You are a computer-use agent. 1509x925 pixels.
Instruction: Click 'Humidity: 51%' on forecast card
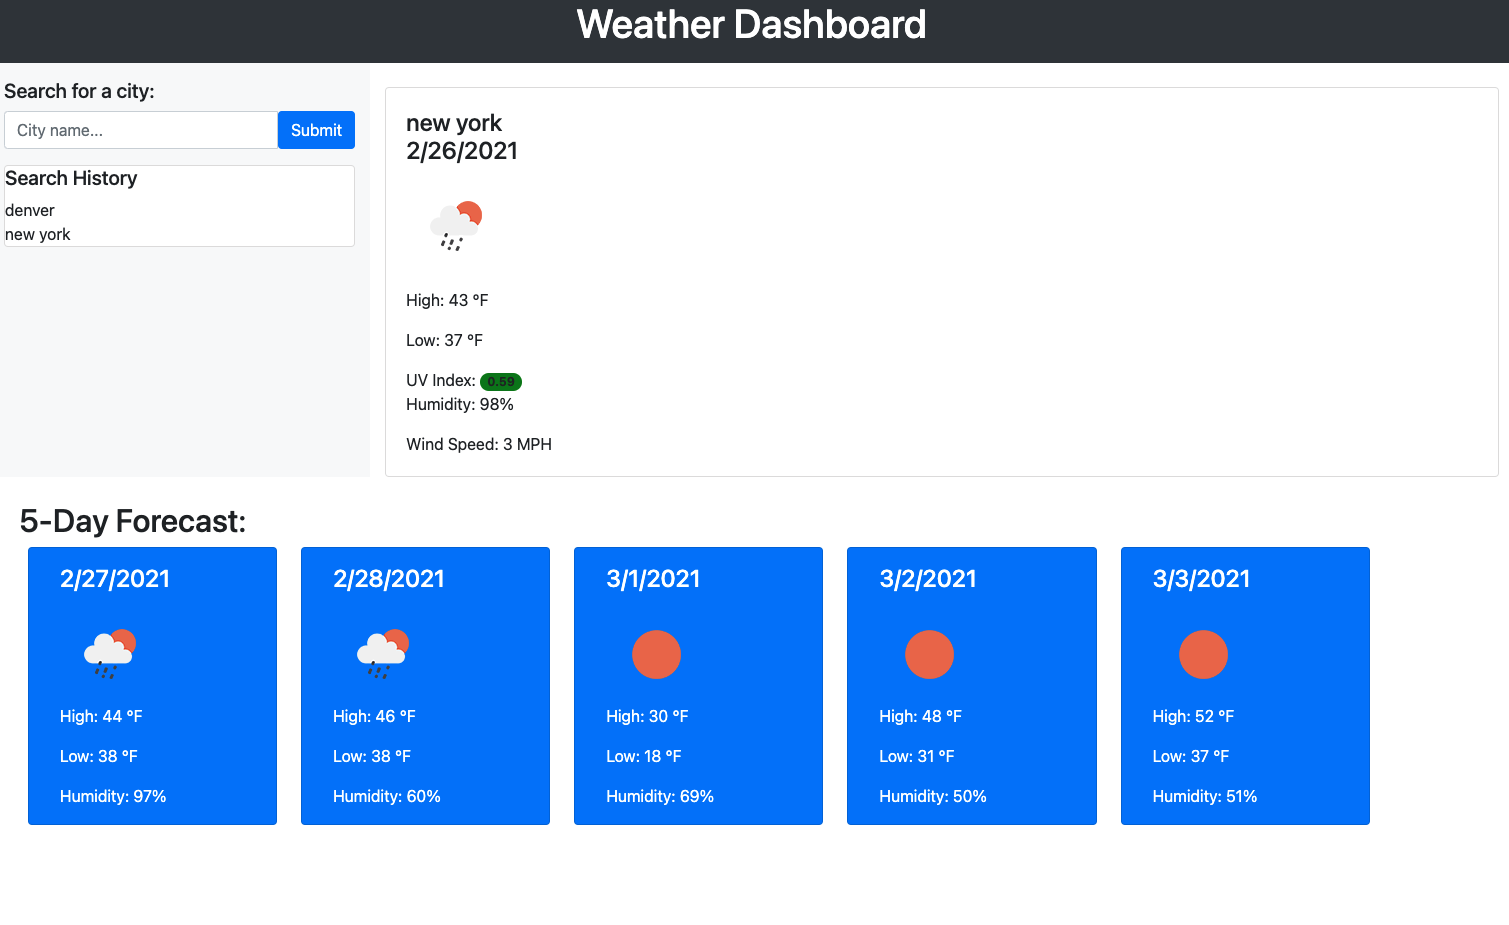point(1205,796)
